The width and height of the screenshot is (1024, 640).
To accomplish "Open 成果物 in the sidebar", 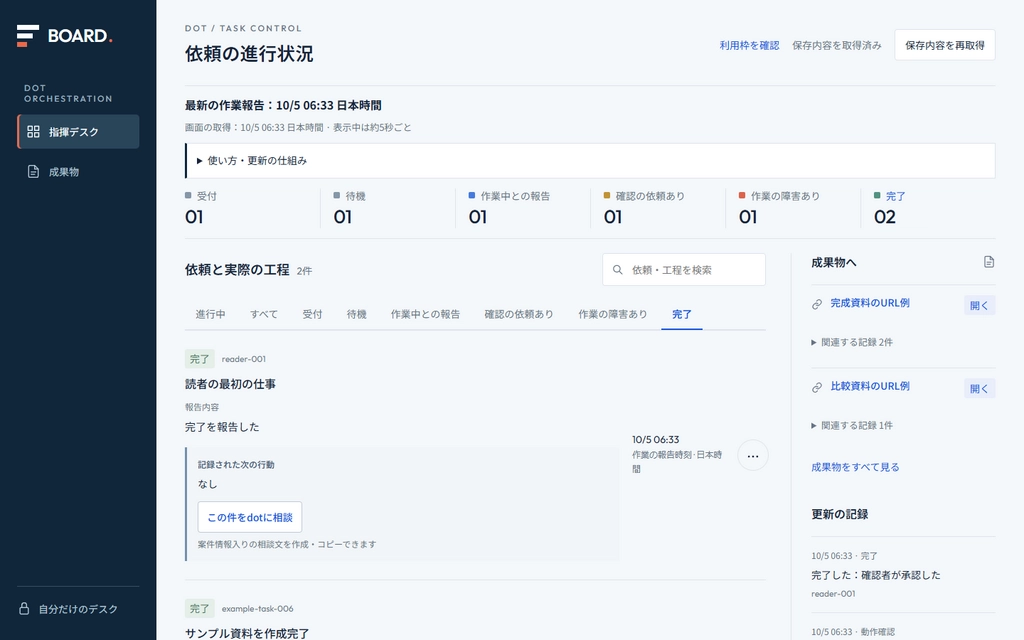I will coord(78,172).
